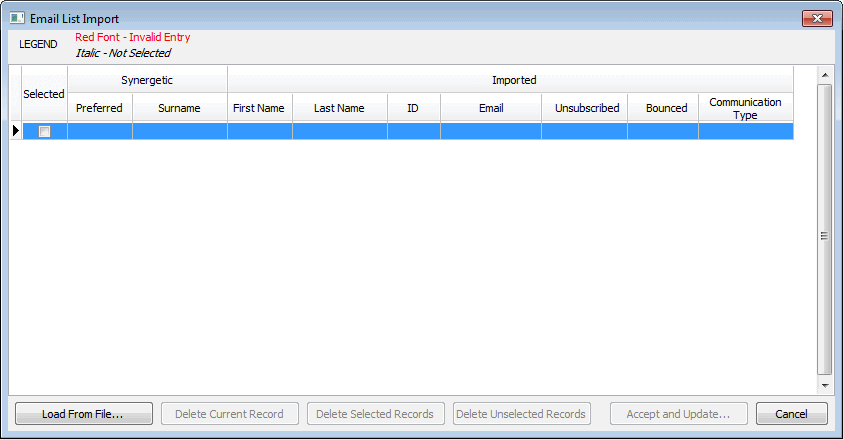Click the Communication Type column header
Screen dimensions: 844x440
(x=745, y=108)
